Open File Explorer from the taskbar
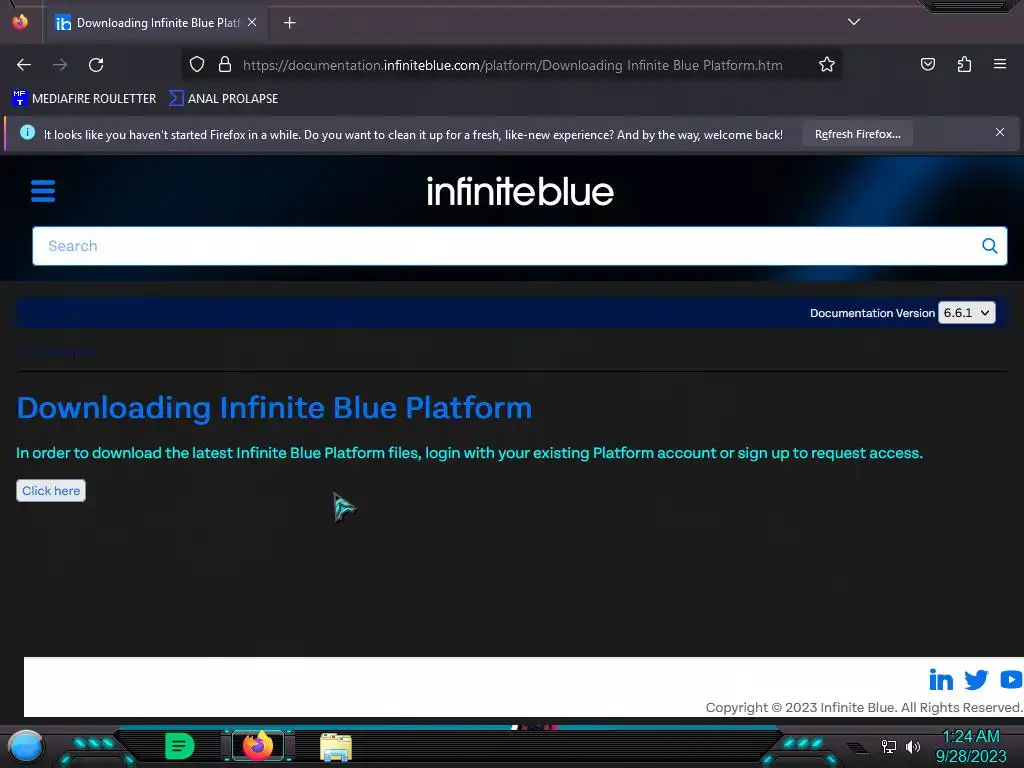1024x768 pixels. tap(336, 747)
